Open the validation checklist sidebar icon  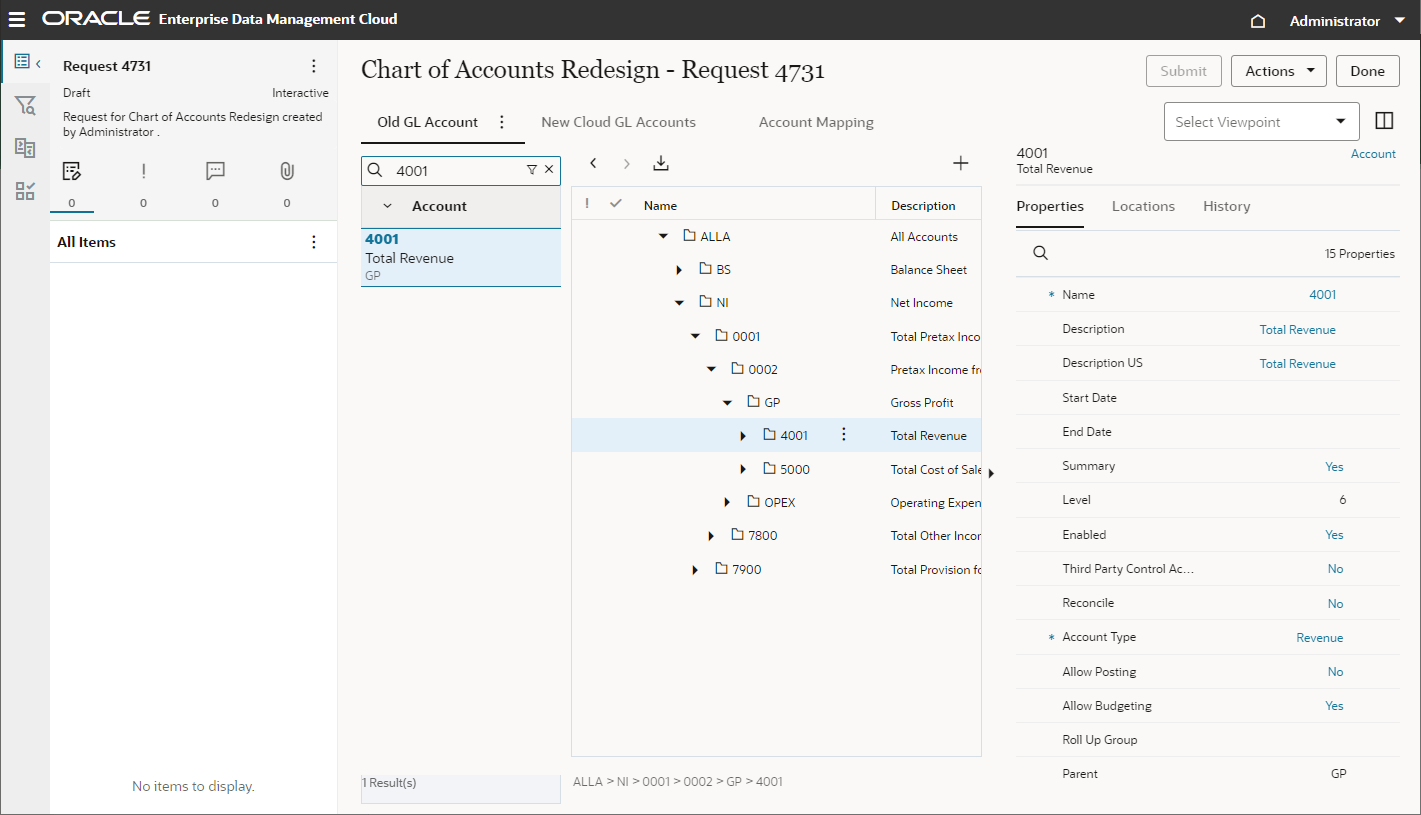click(x=25, y=191)
